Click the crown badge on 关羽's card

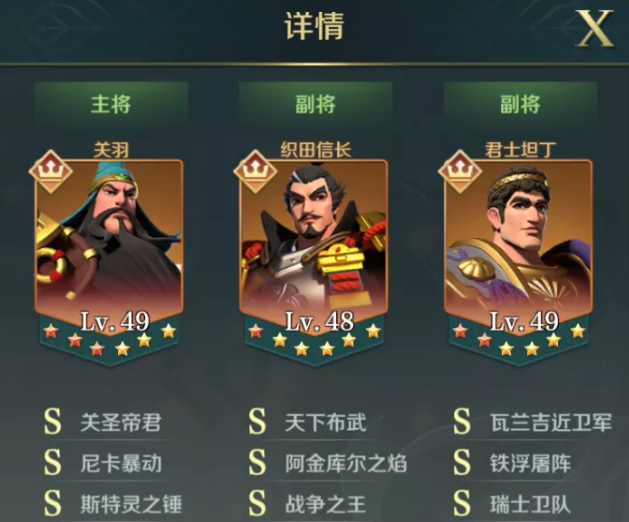tap(51, 172)
